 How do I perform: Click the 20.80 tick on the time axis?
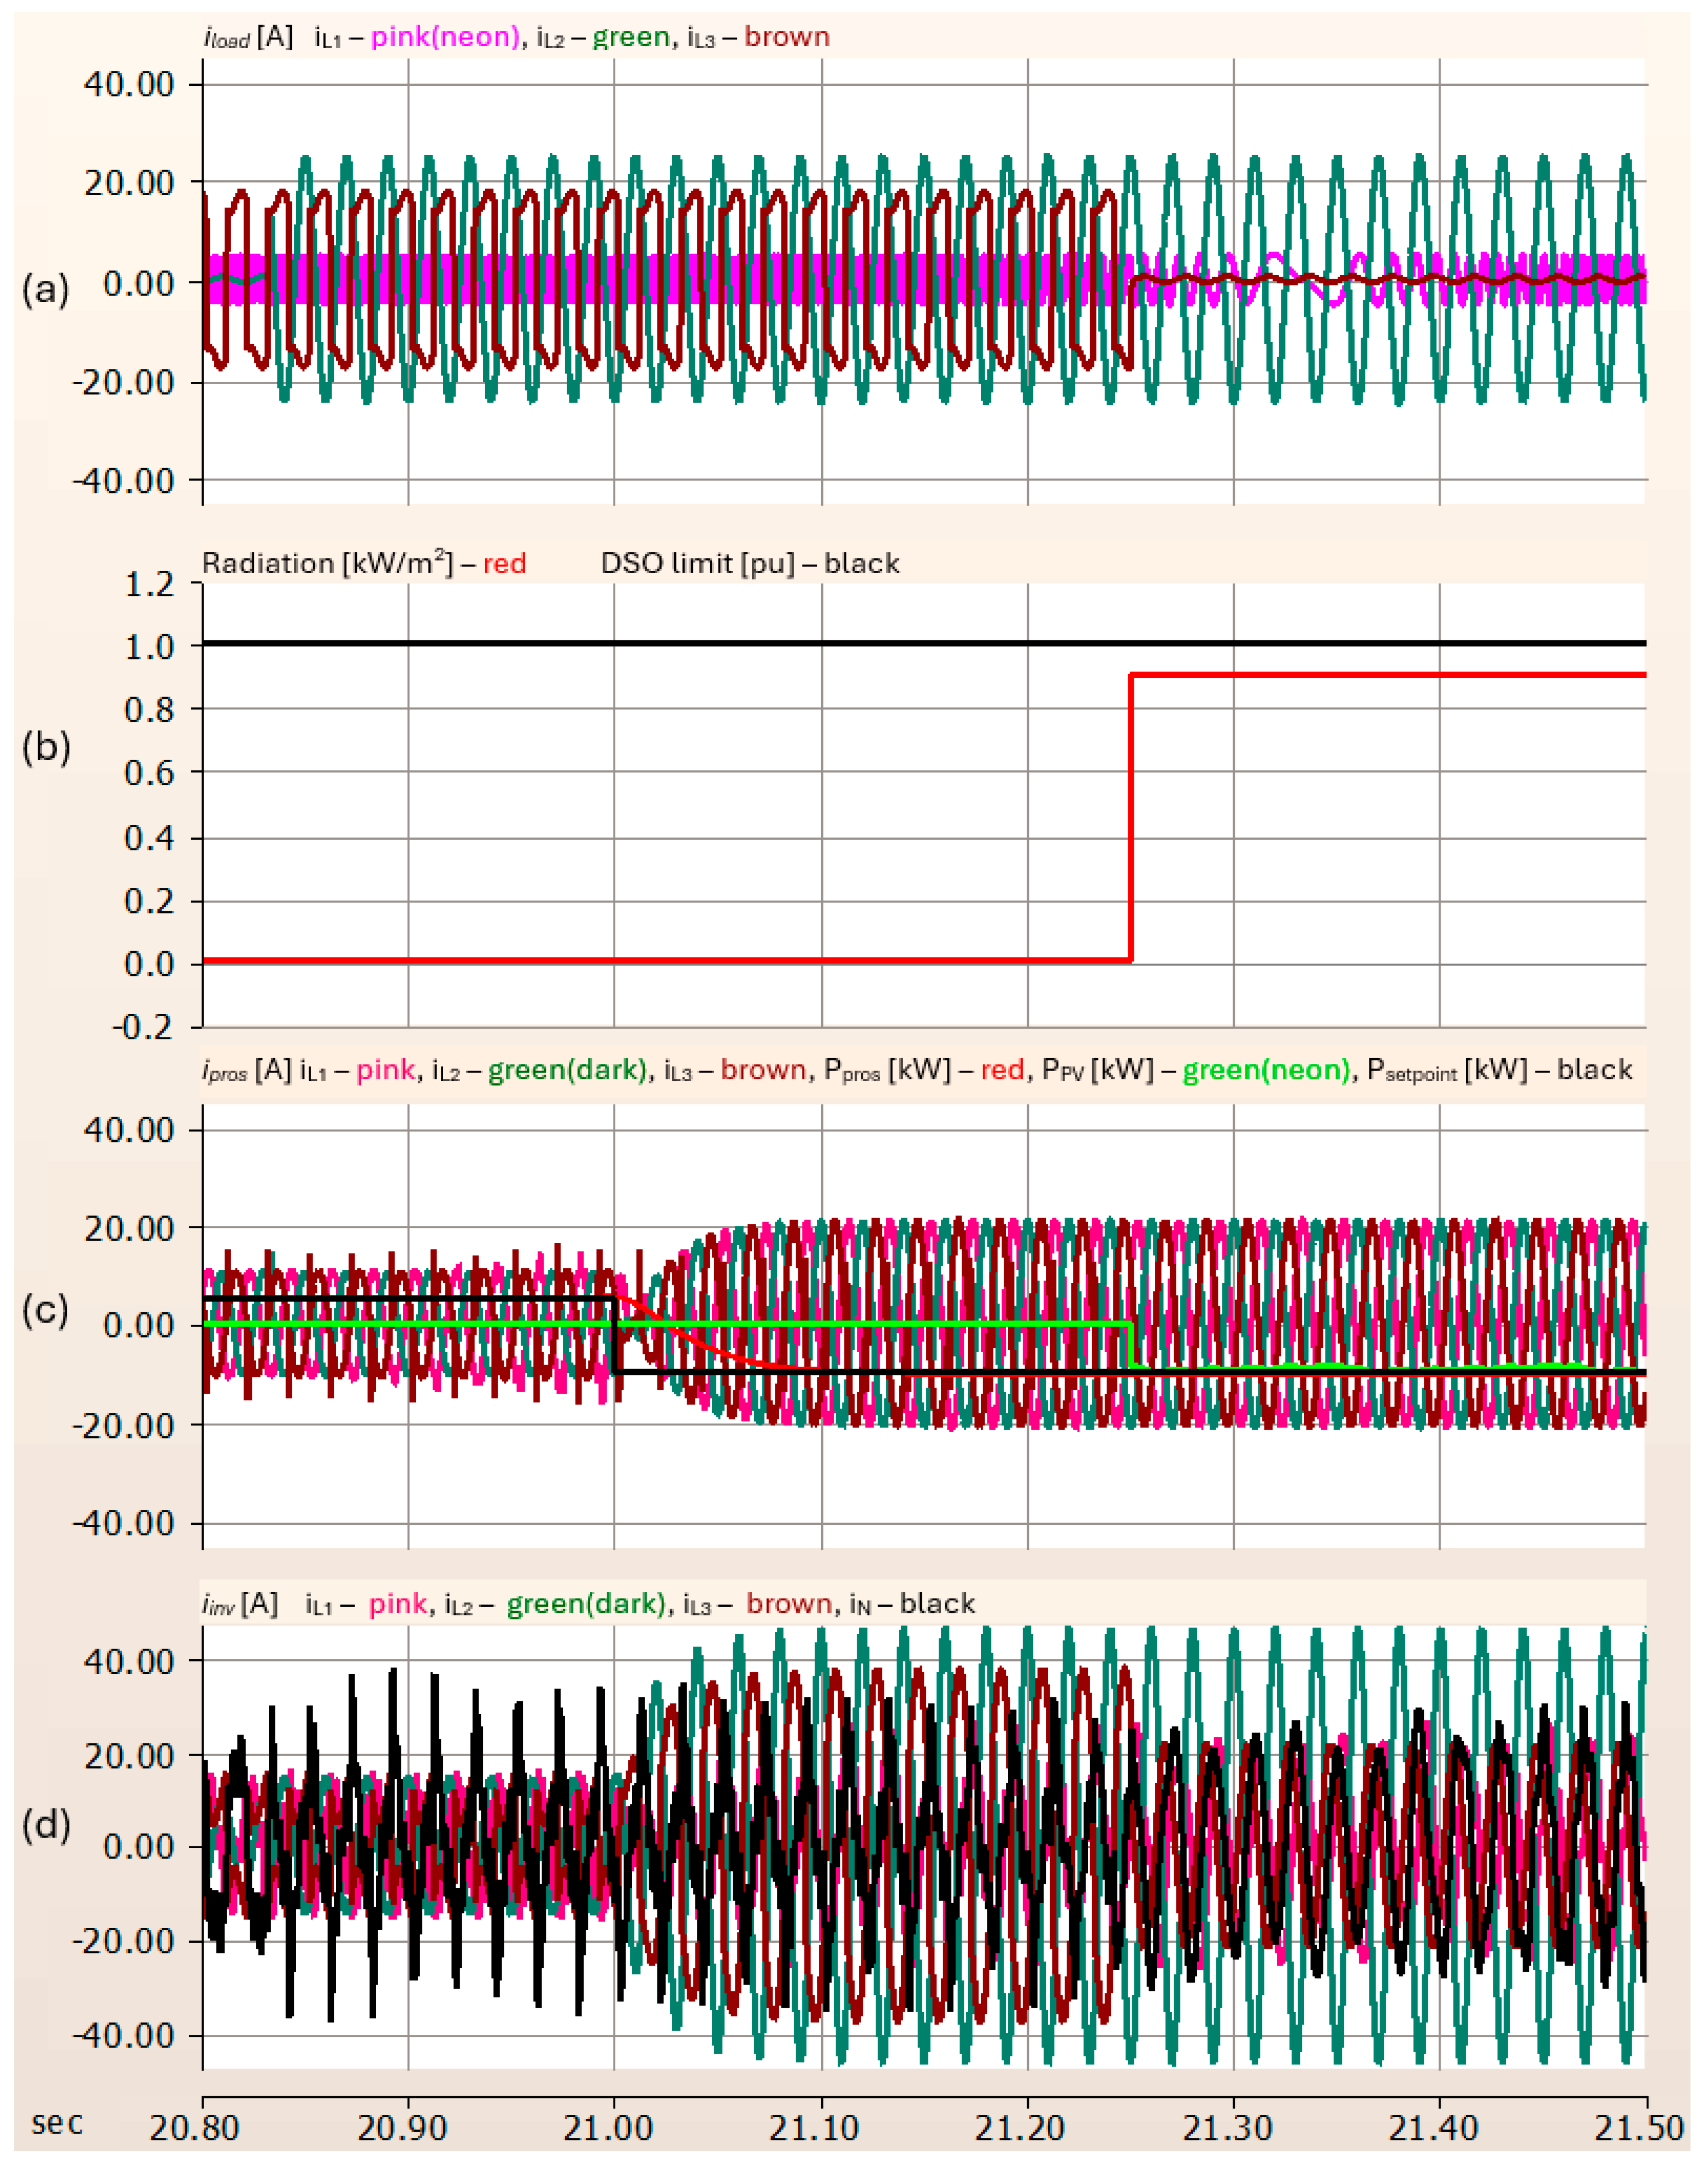[194, 2126]
